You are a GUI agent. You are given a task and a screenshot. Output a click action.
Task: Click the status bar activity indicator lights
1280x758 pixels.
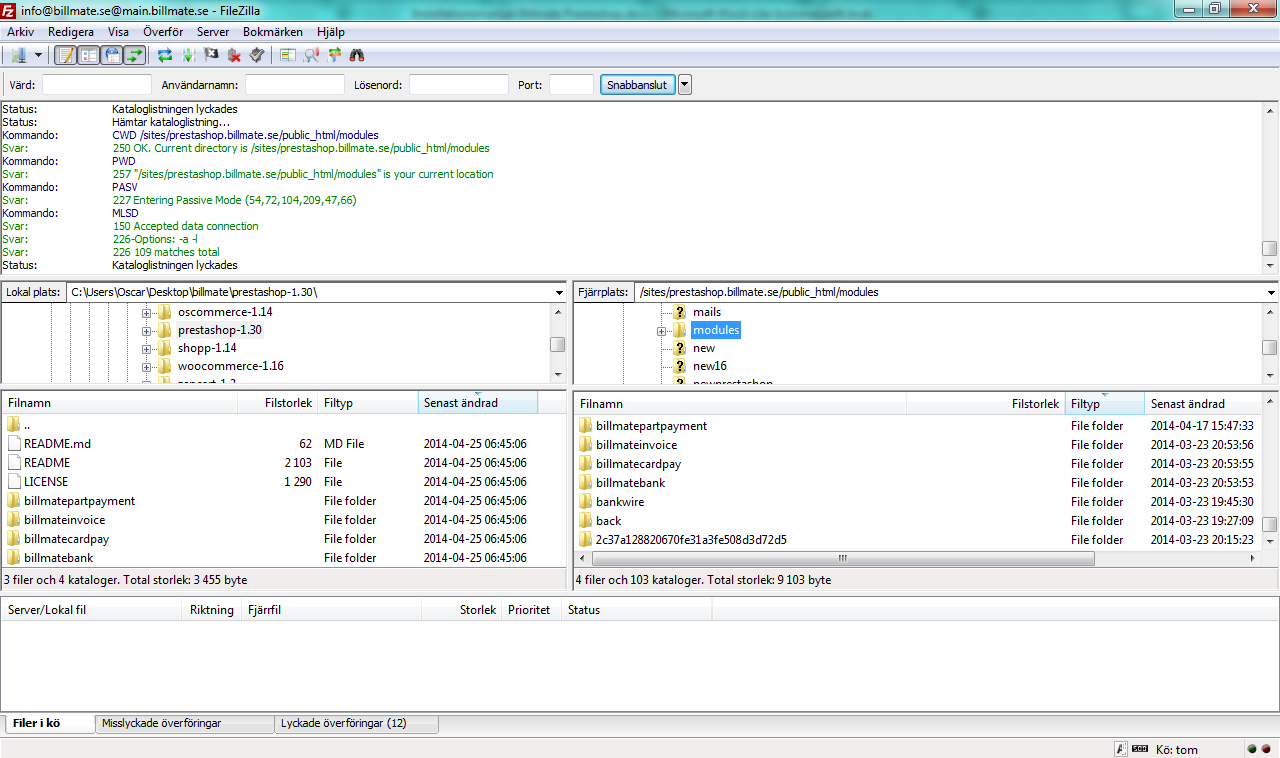(x=1259, y=749)
